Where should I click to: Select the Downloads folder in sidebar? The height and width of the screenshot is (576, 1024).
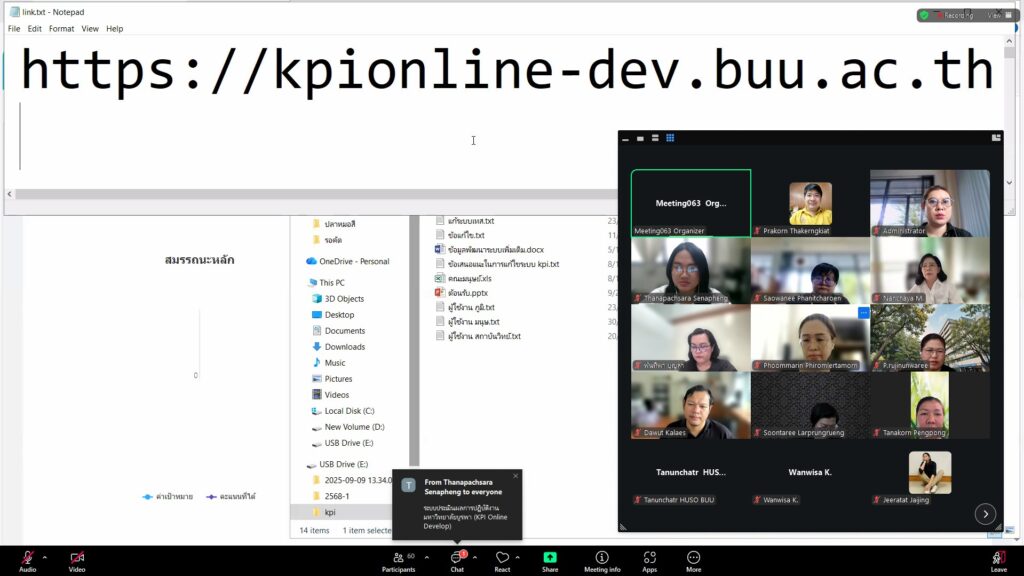click(344, 347)
